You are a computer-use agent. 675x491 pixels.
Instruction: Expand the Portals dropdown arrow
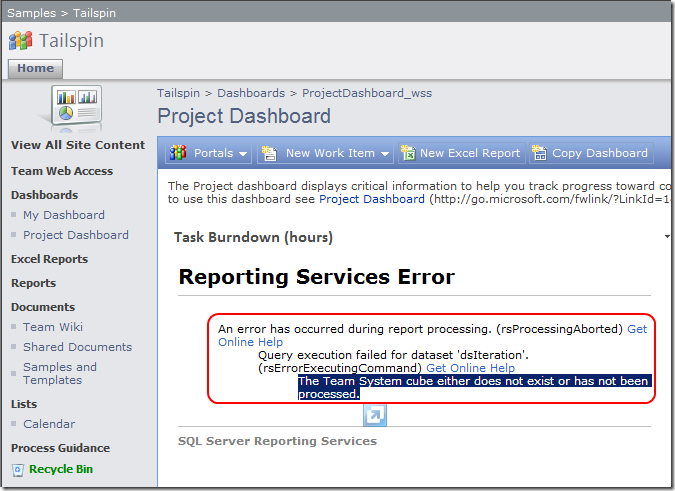(243, 154)
